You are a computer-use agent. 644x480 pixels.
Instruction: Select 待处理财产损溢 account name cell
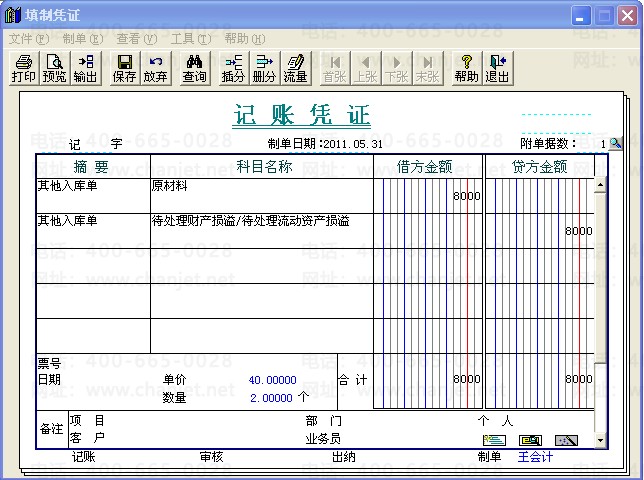[261, 230]
